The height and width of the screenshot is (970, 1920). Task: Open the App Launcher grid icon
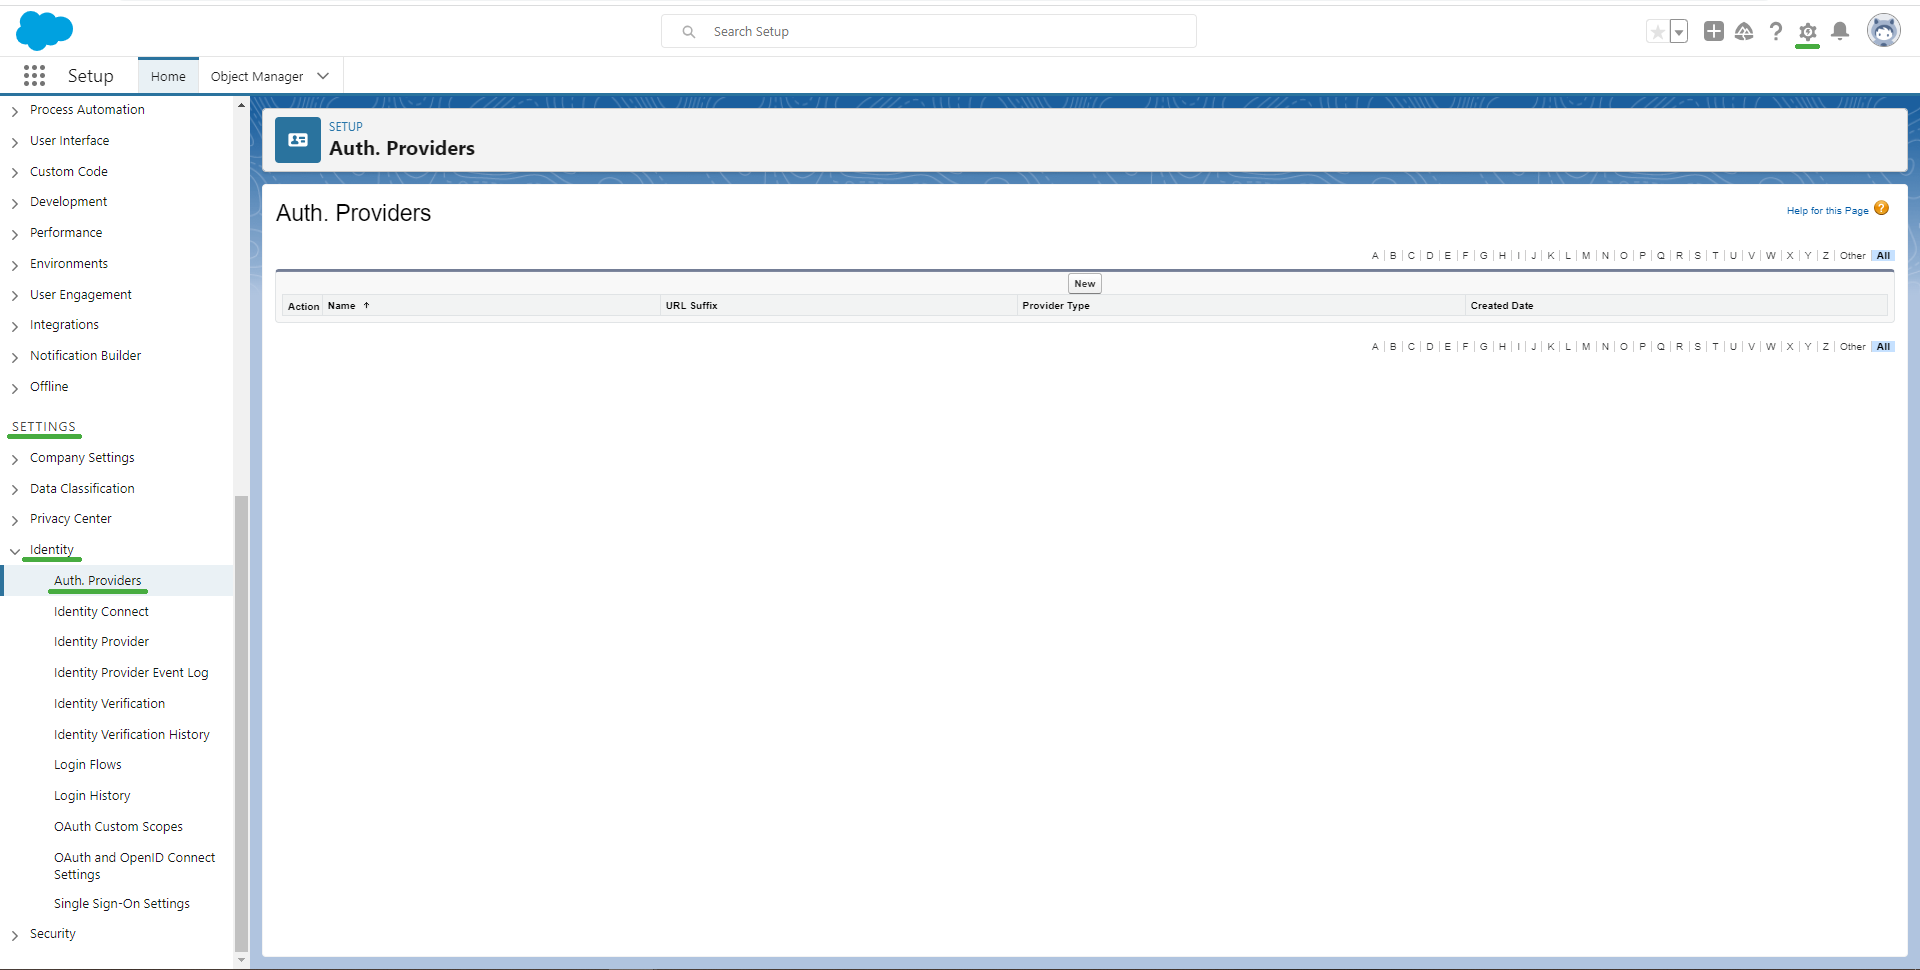click(x=34, y=76)
